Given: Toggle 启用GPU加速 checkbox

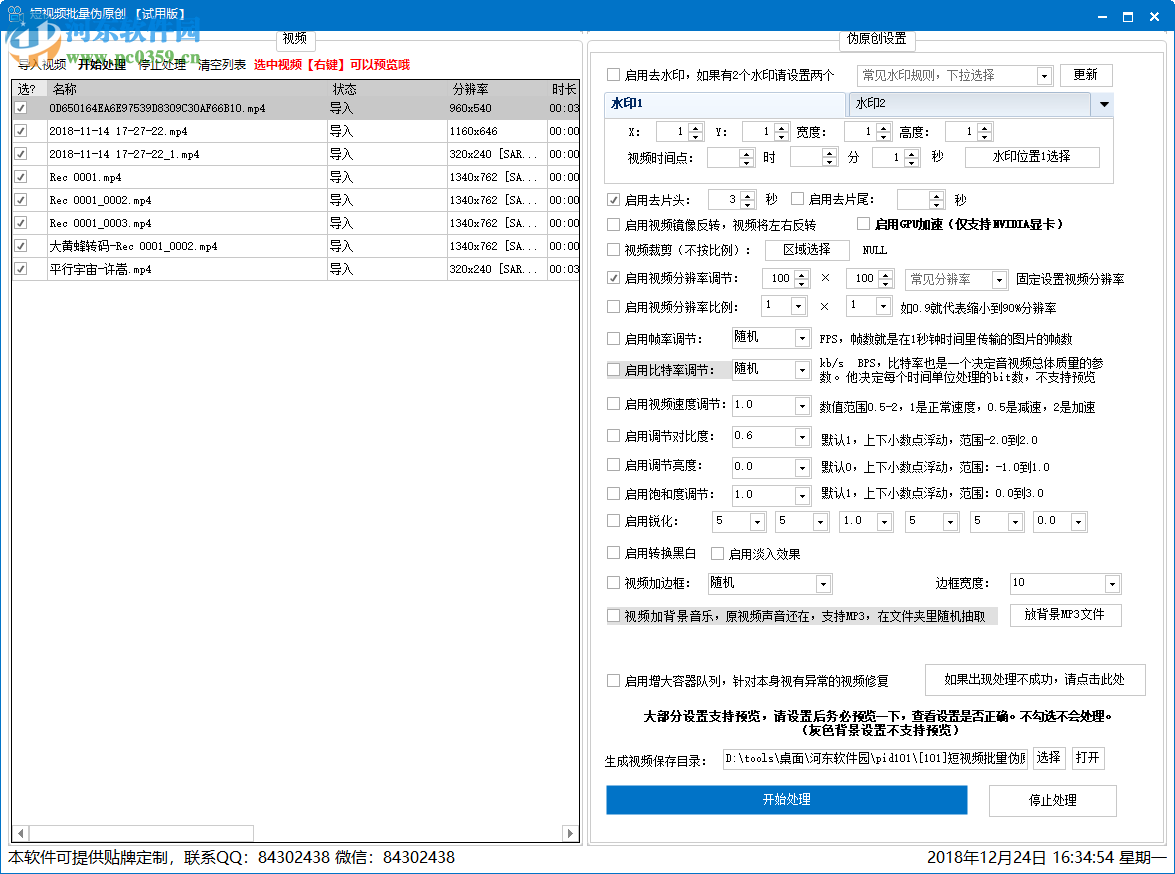Looking at the screenshot, I should tap(864, 224).
